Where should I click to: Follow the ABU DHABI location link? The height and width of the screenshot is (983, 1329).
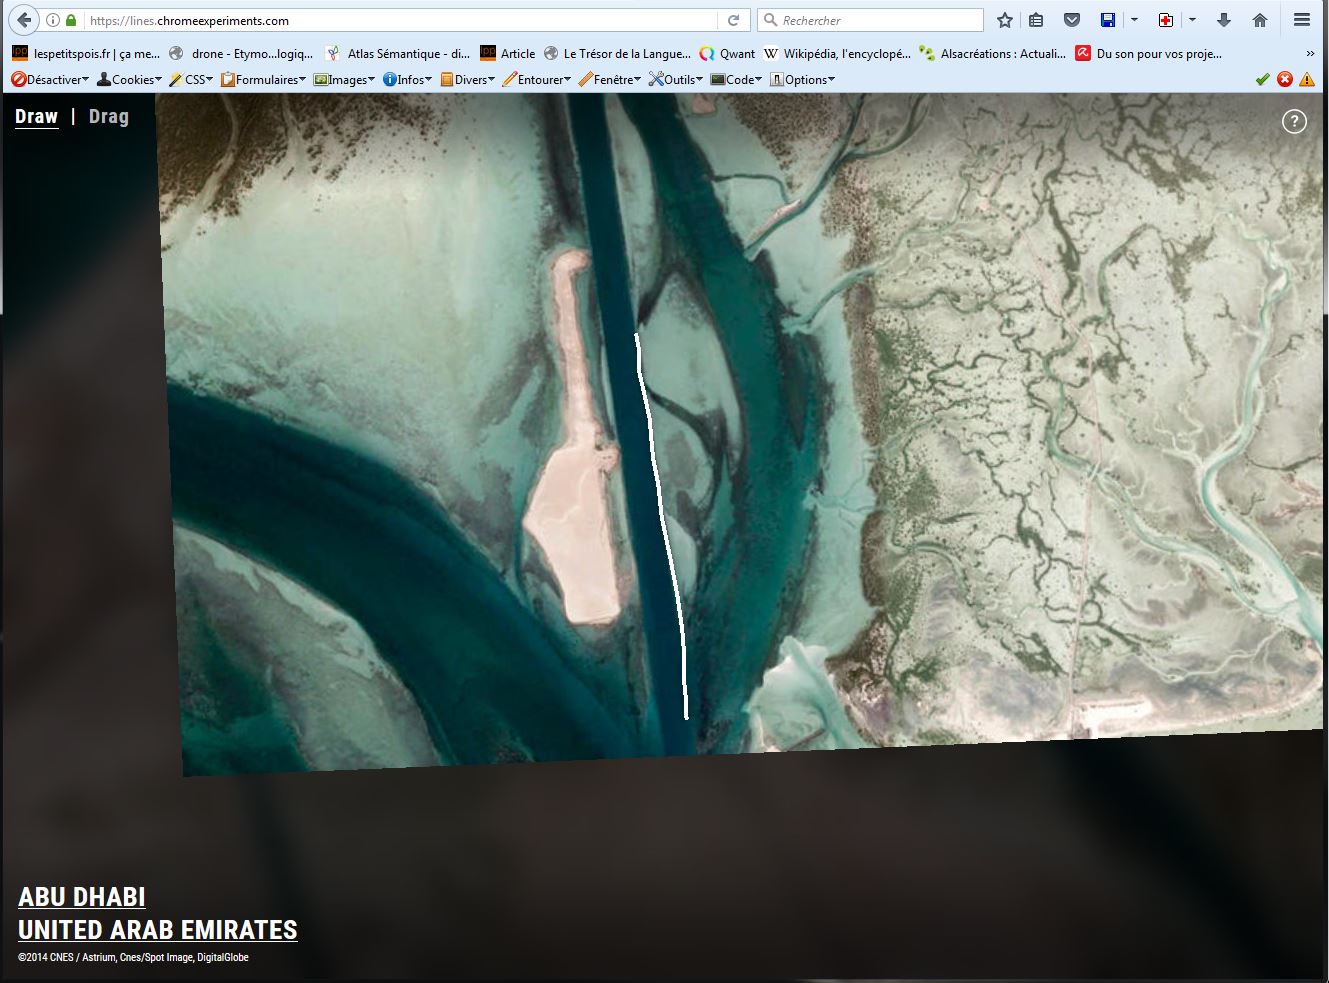click(82, 897)
